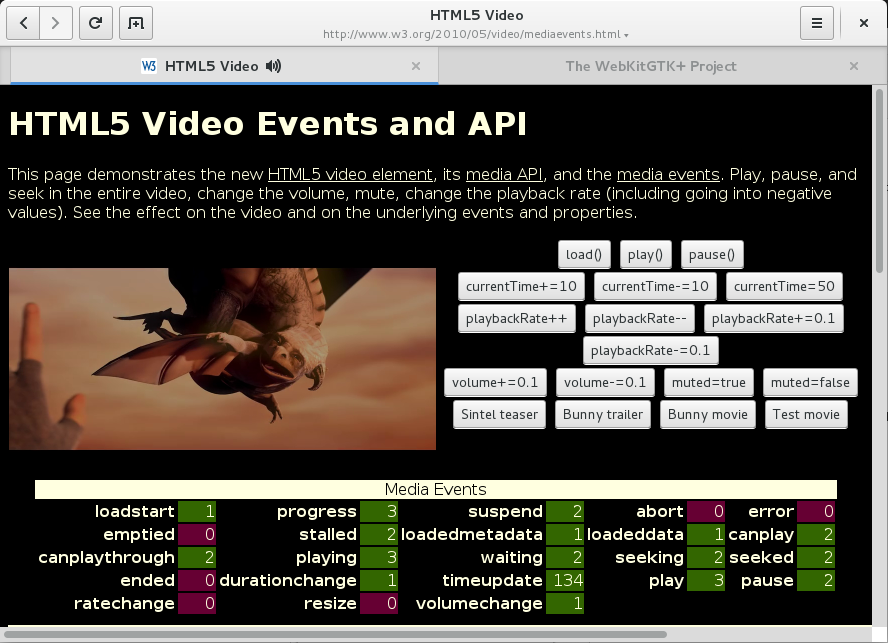Open the browser hamburger menu
888x643 pixels.
[x=817, y=23]
